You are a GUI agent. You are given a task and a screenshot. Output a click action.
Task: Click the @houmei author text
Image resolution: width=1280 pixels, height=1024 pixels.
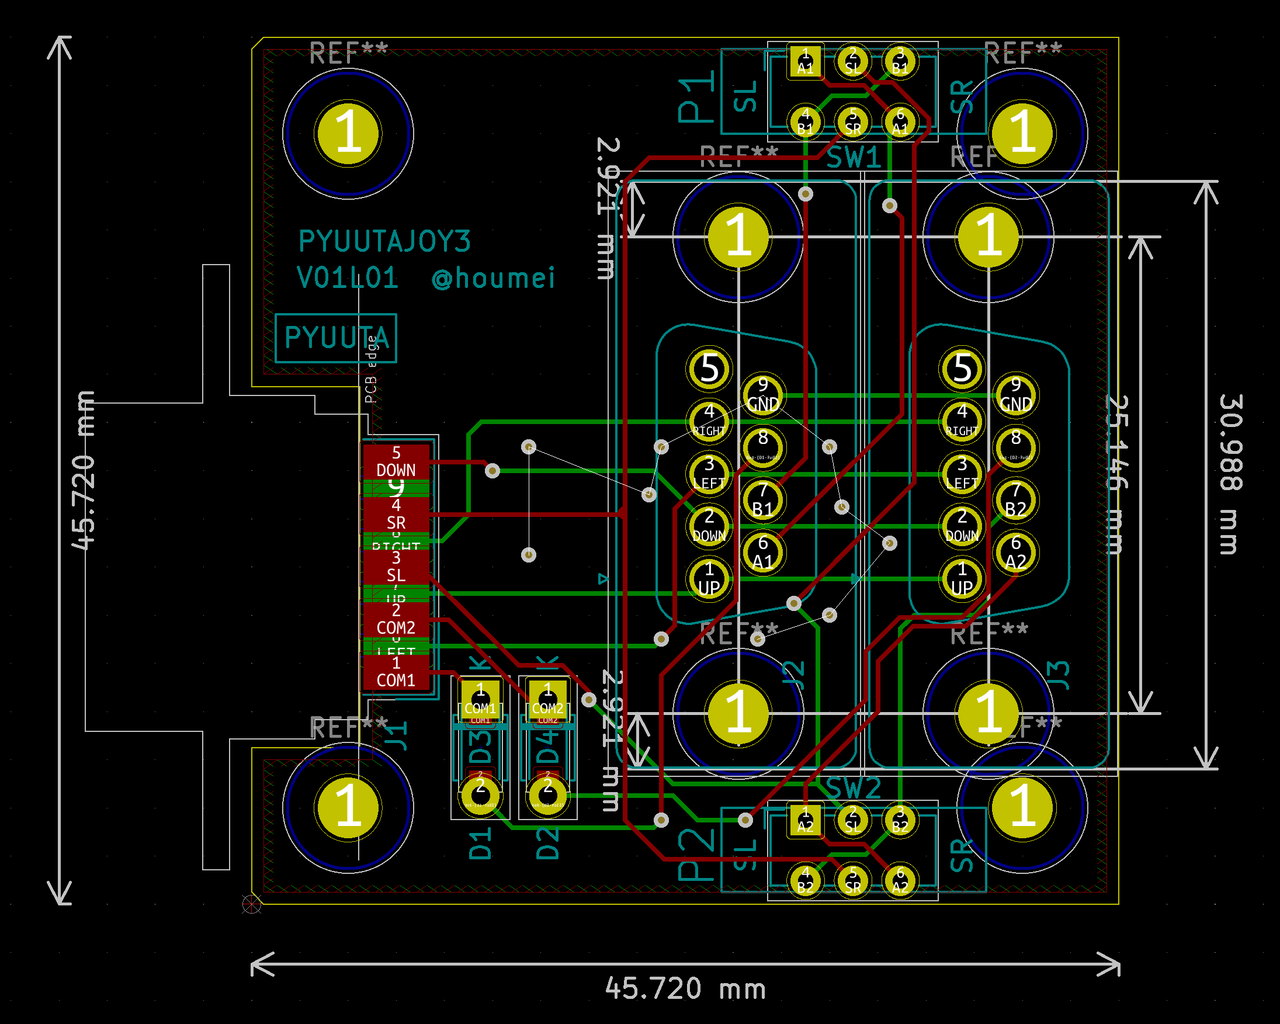[x=493, y=278]
